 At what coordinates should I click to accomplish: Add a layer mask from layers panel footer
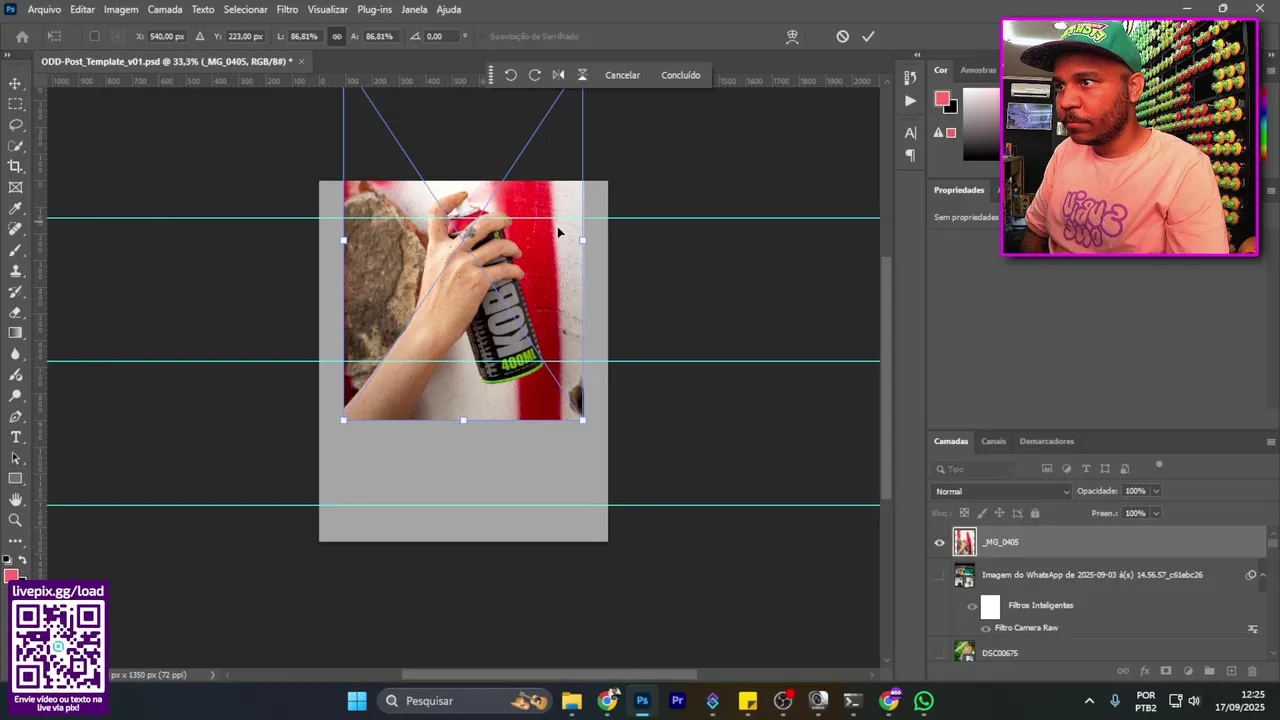tap(1166, 671)
